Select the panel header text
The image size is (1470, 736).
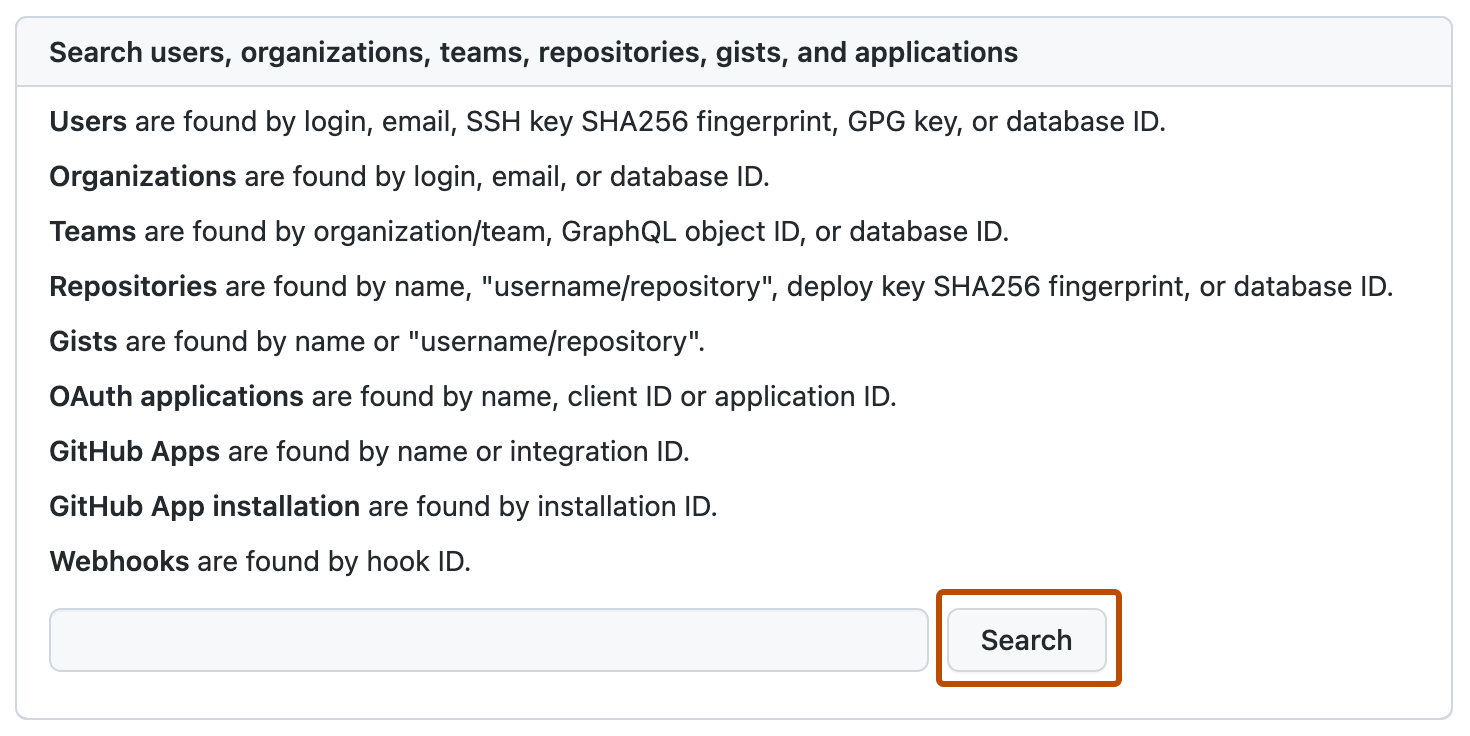[x=534, y=52]
